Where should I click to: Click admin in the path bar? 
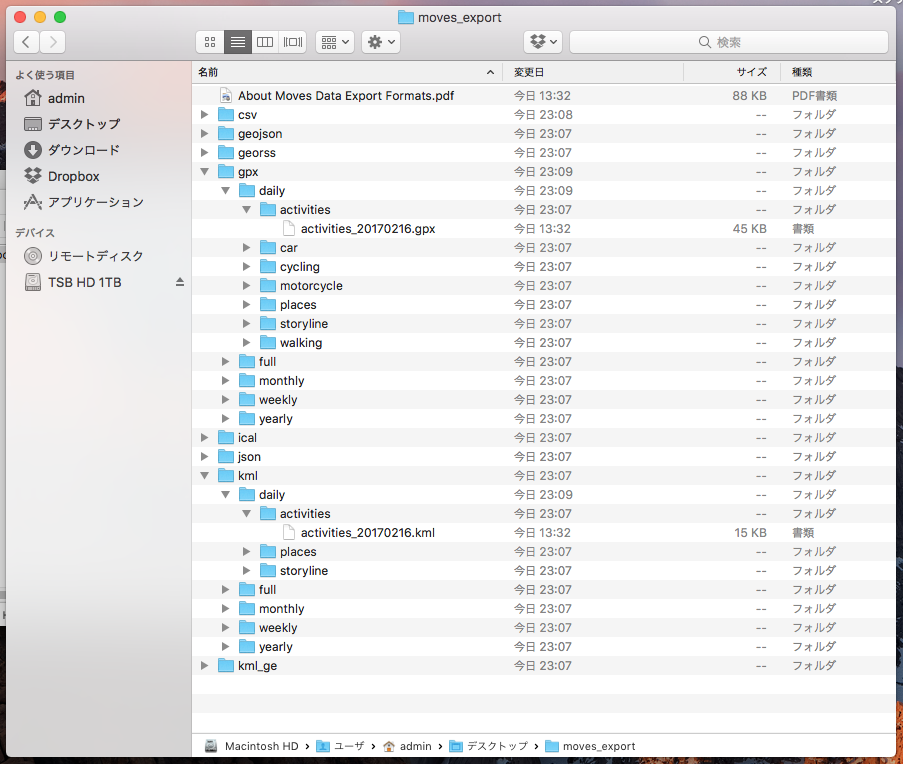pos(407,746)
